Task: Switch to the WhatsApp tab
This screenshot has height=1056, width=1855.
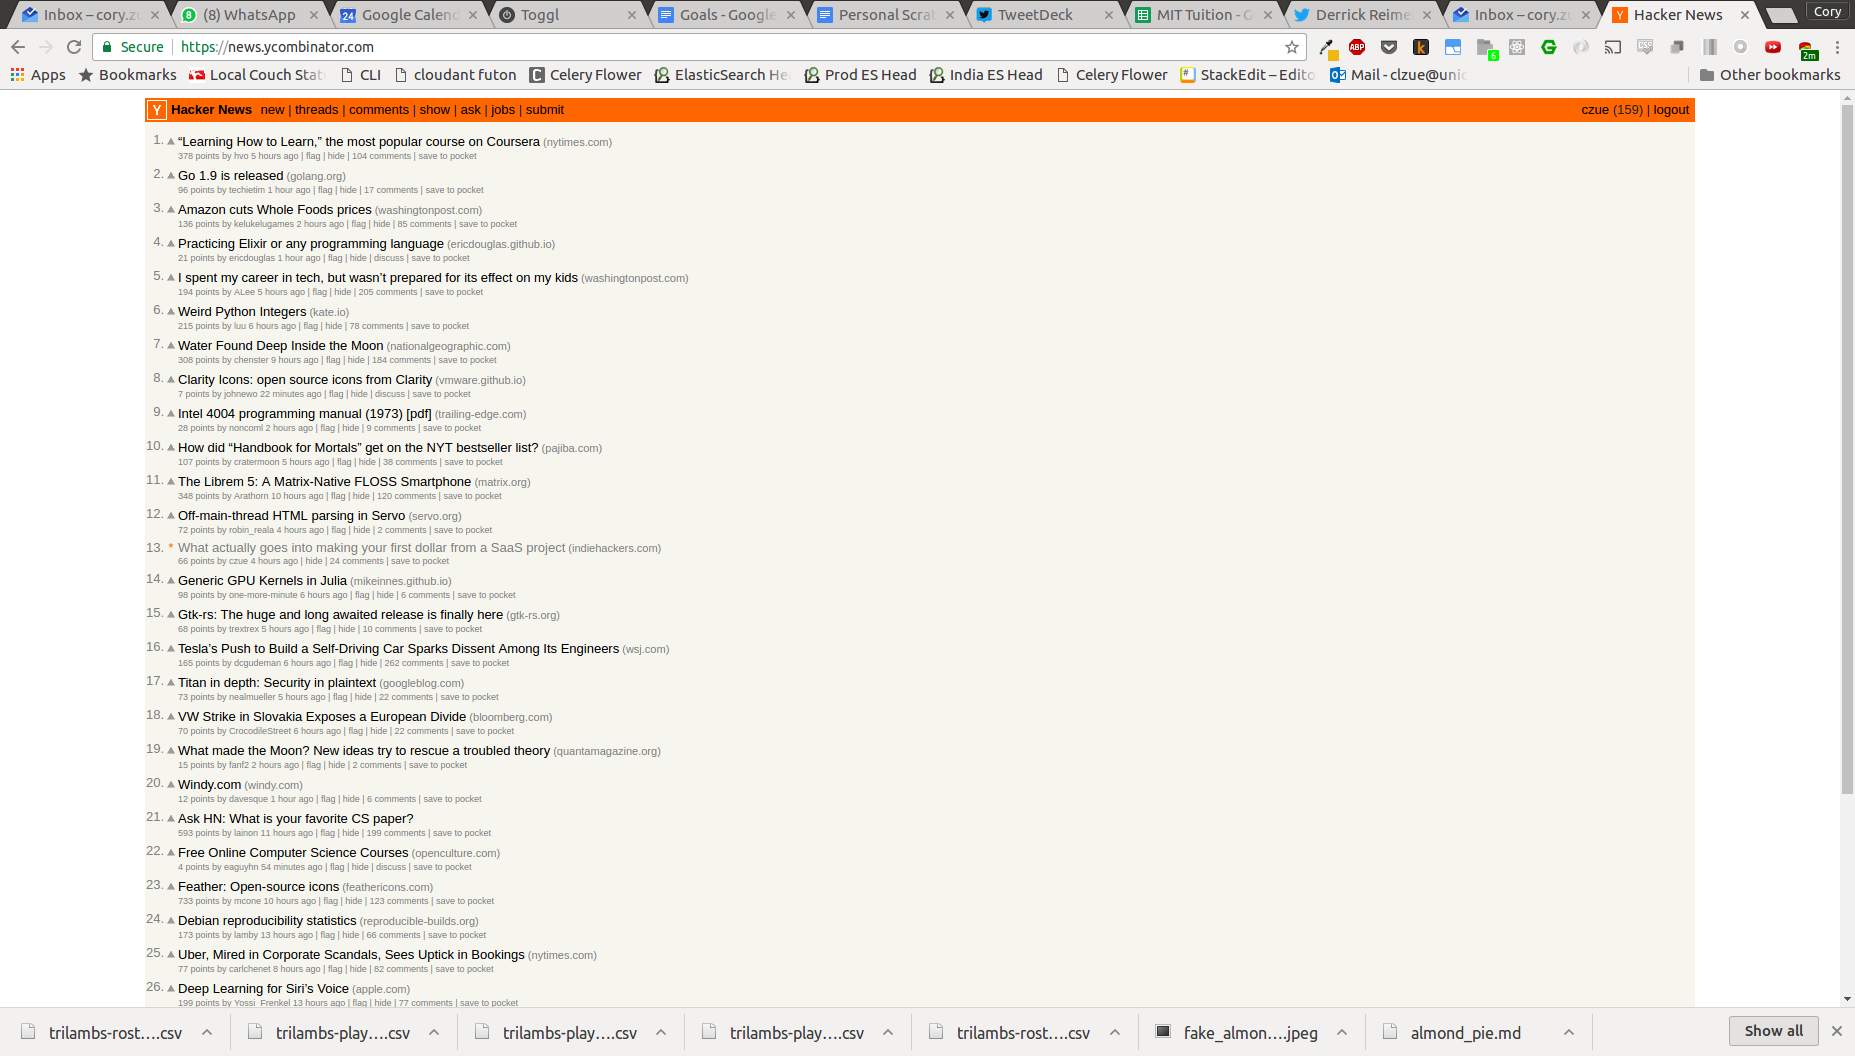Action: pyautogui.click(x=250, y=15)
